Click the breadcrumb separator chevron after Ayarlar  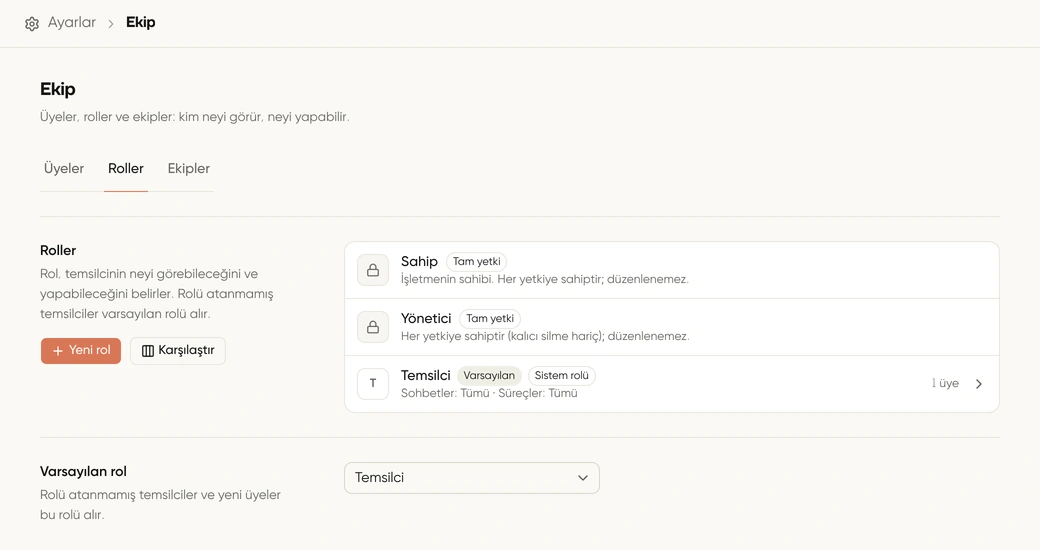pos(111,24)
